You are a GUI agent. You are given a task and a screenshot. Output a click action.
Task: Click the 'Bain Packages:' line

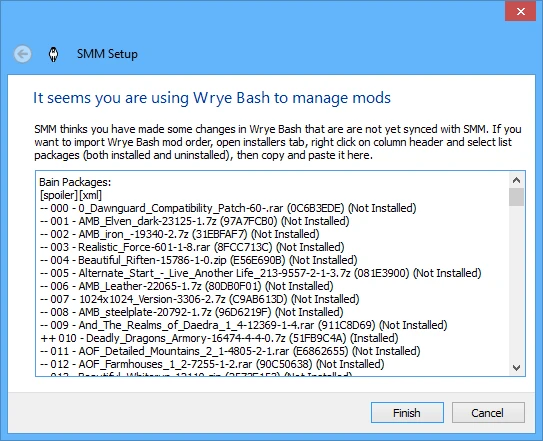75,182
